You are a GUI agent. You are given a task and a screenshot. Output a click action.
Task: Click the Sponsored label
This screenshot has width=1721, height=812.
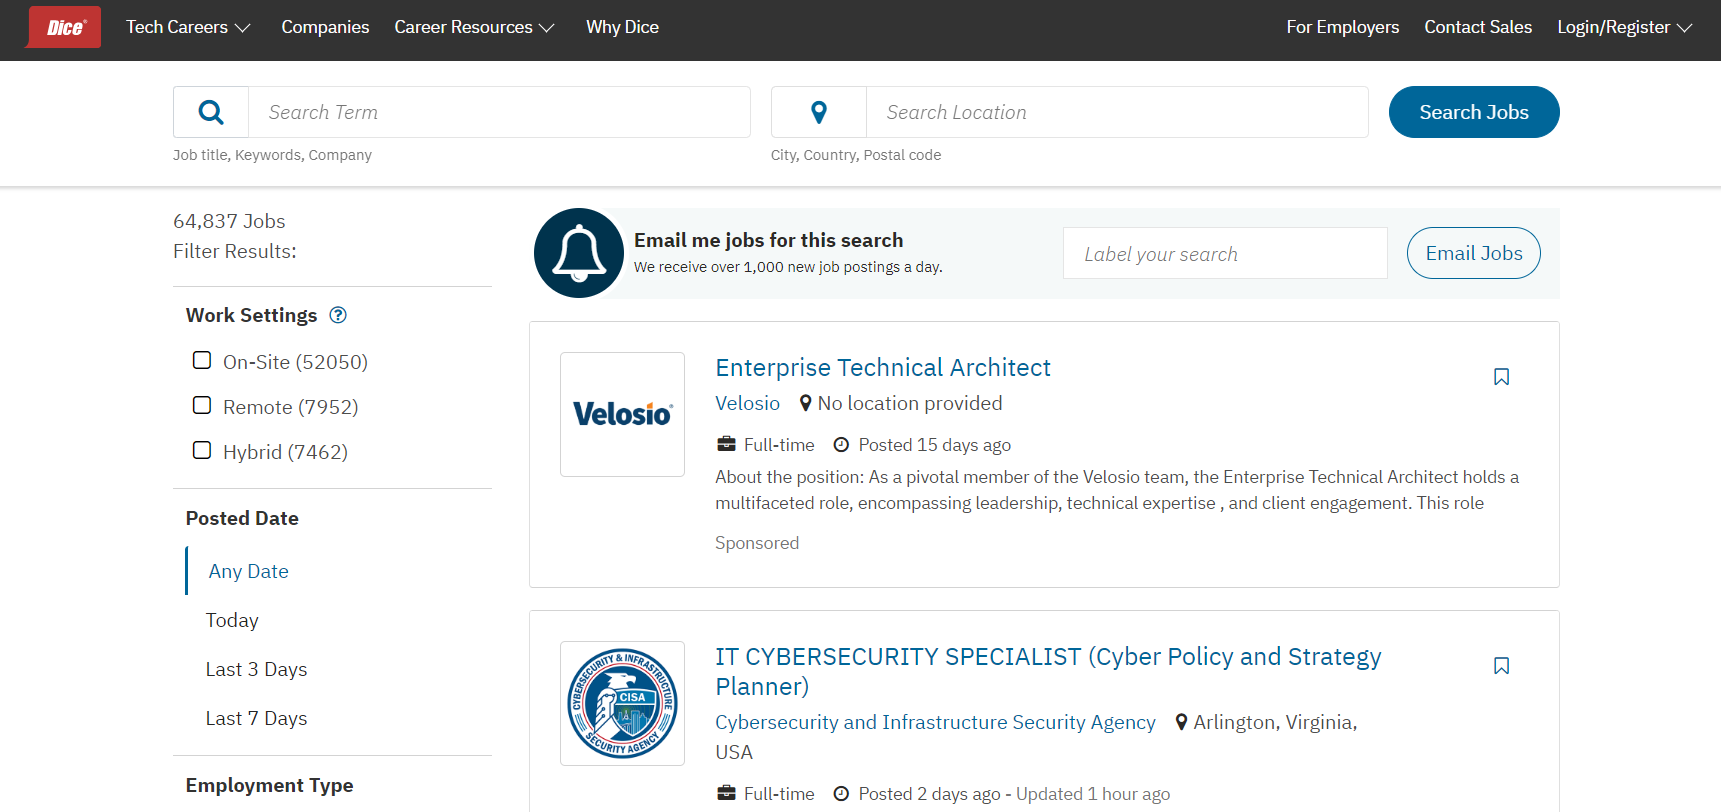pos(757,543)
